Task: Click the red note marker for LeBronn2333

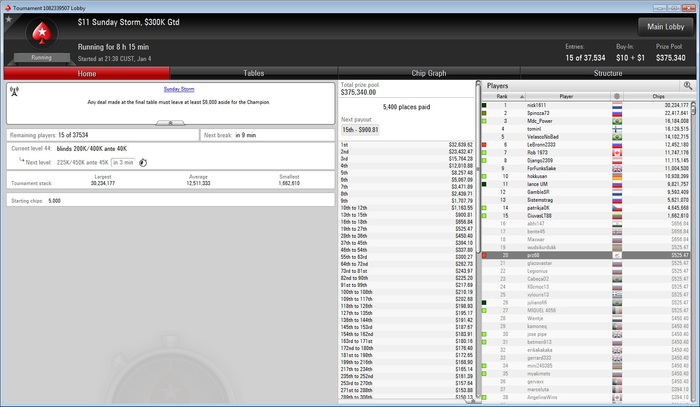Action: pyautogui.click(x=484, y=145)
